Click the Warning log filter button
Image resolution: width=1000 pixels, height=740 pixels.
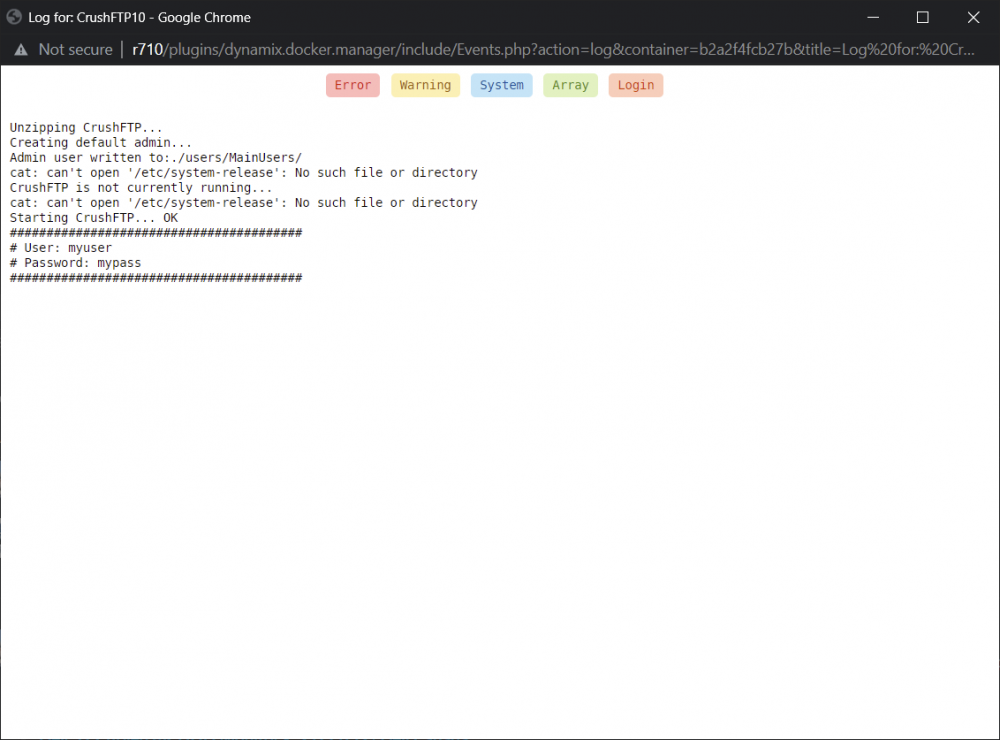tap(425, 85)
